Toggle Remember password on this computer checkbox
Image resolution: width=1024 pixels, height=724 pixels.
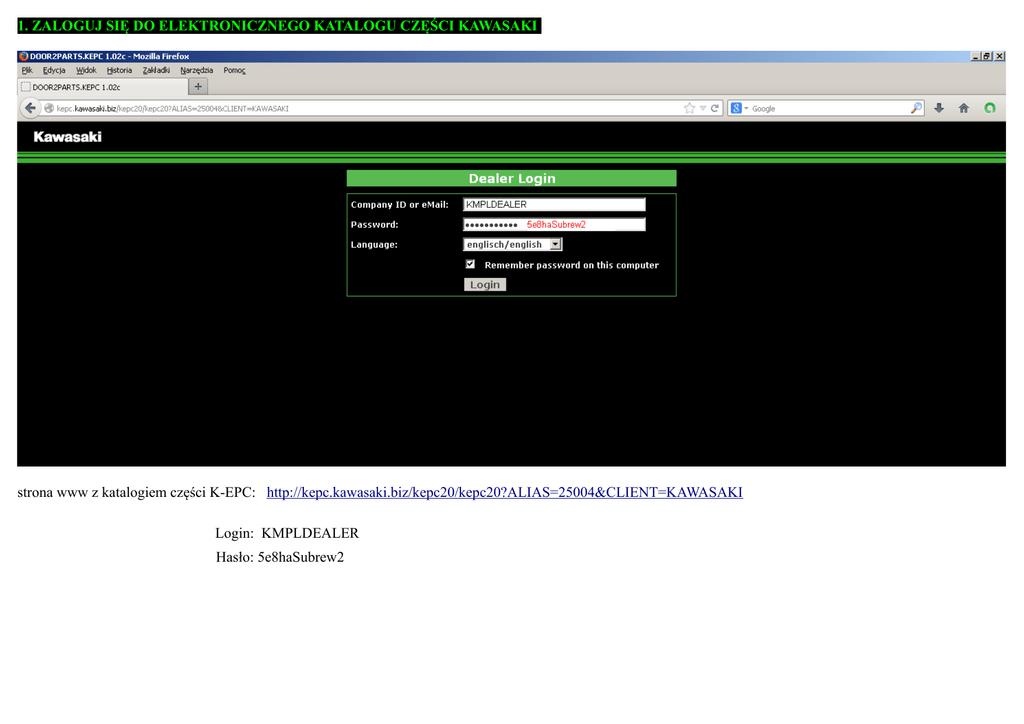point(470,265)
